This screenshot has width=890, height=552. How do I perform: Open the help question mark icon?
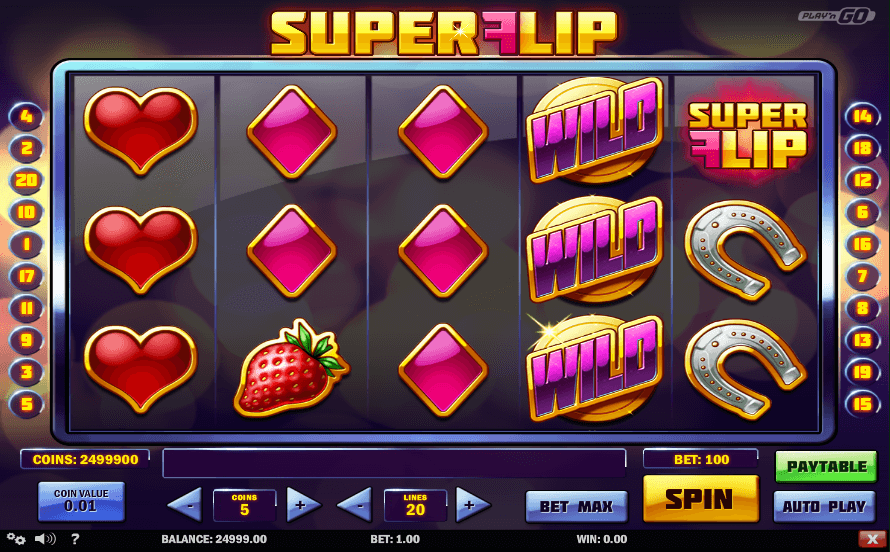(x=75, y=539)
